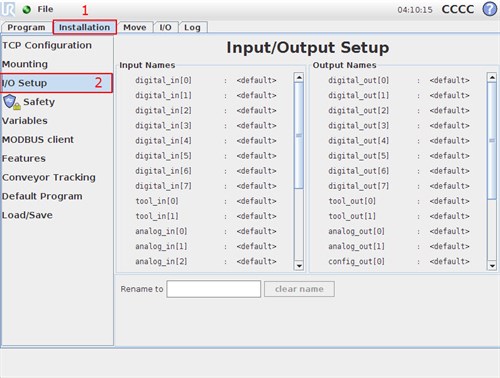Open Default Program in the sidebar
Screen dimensions: 500x378
point(42,196)
